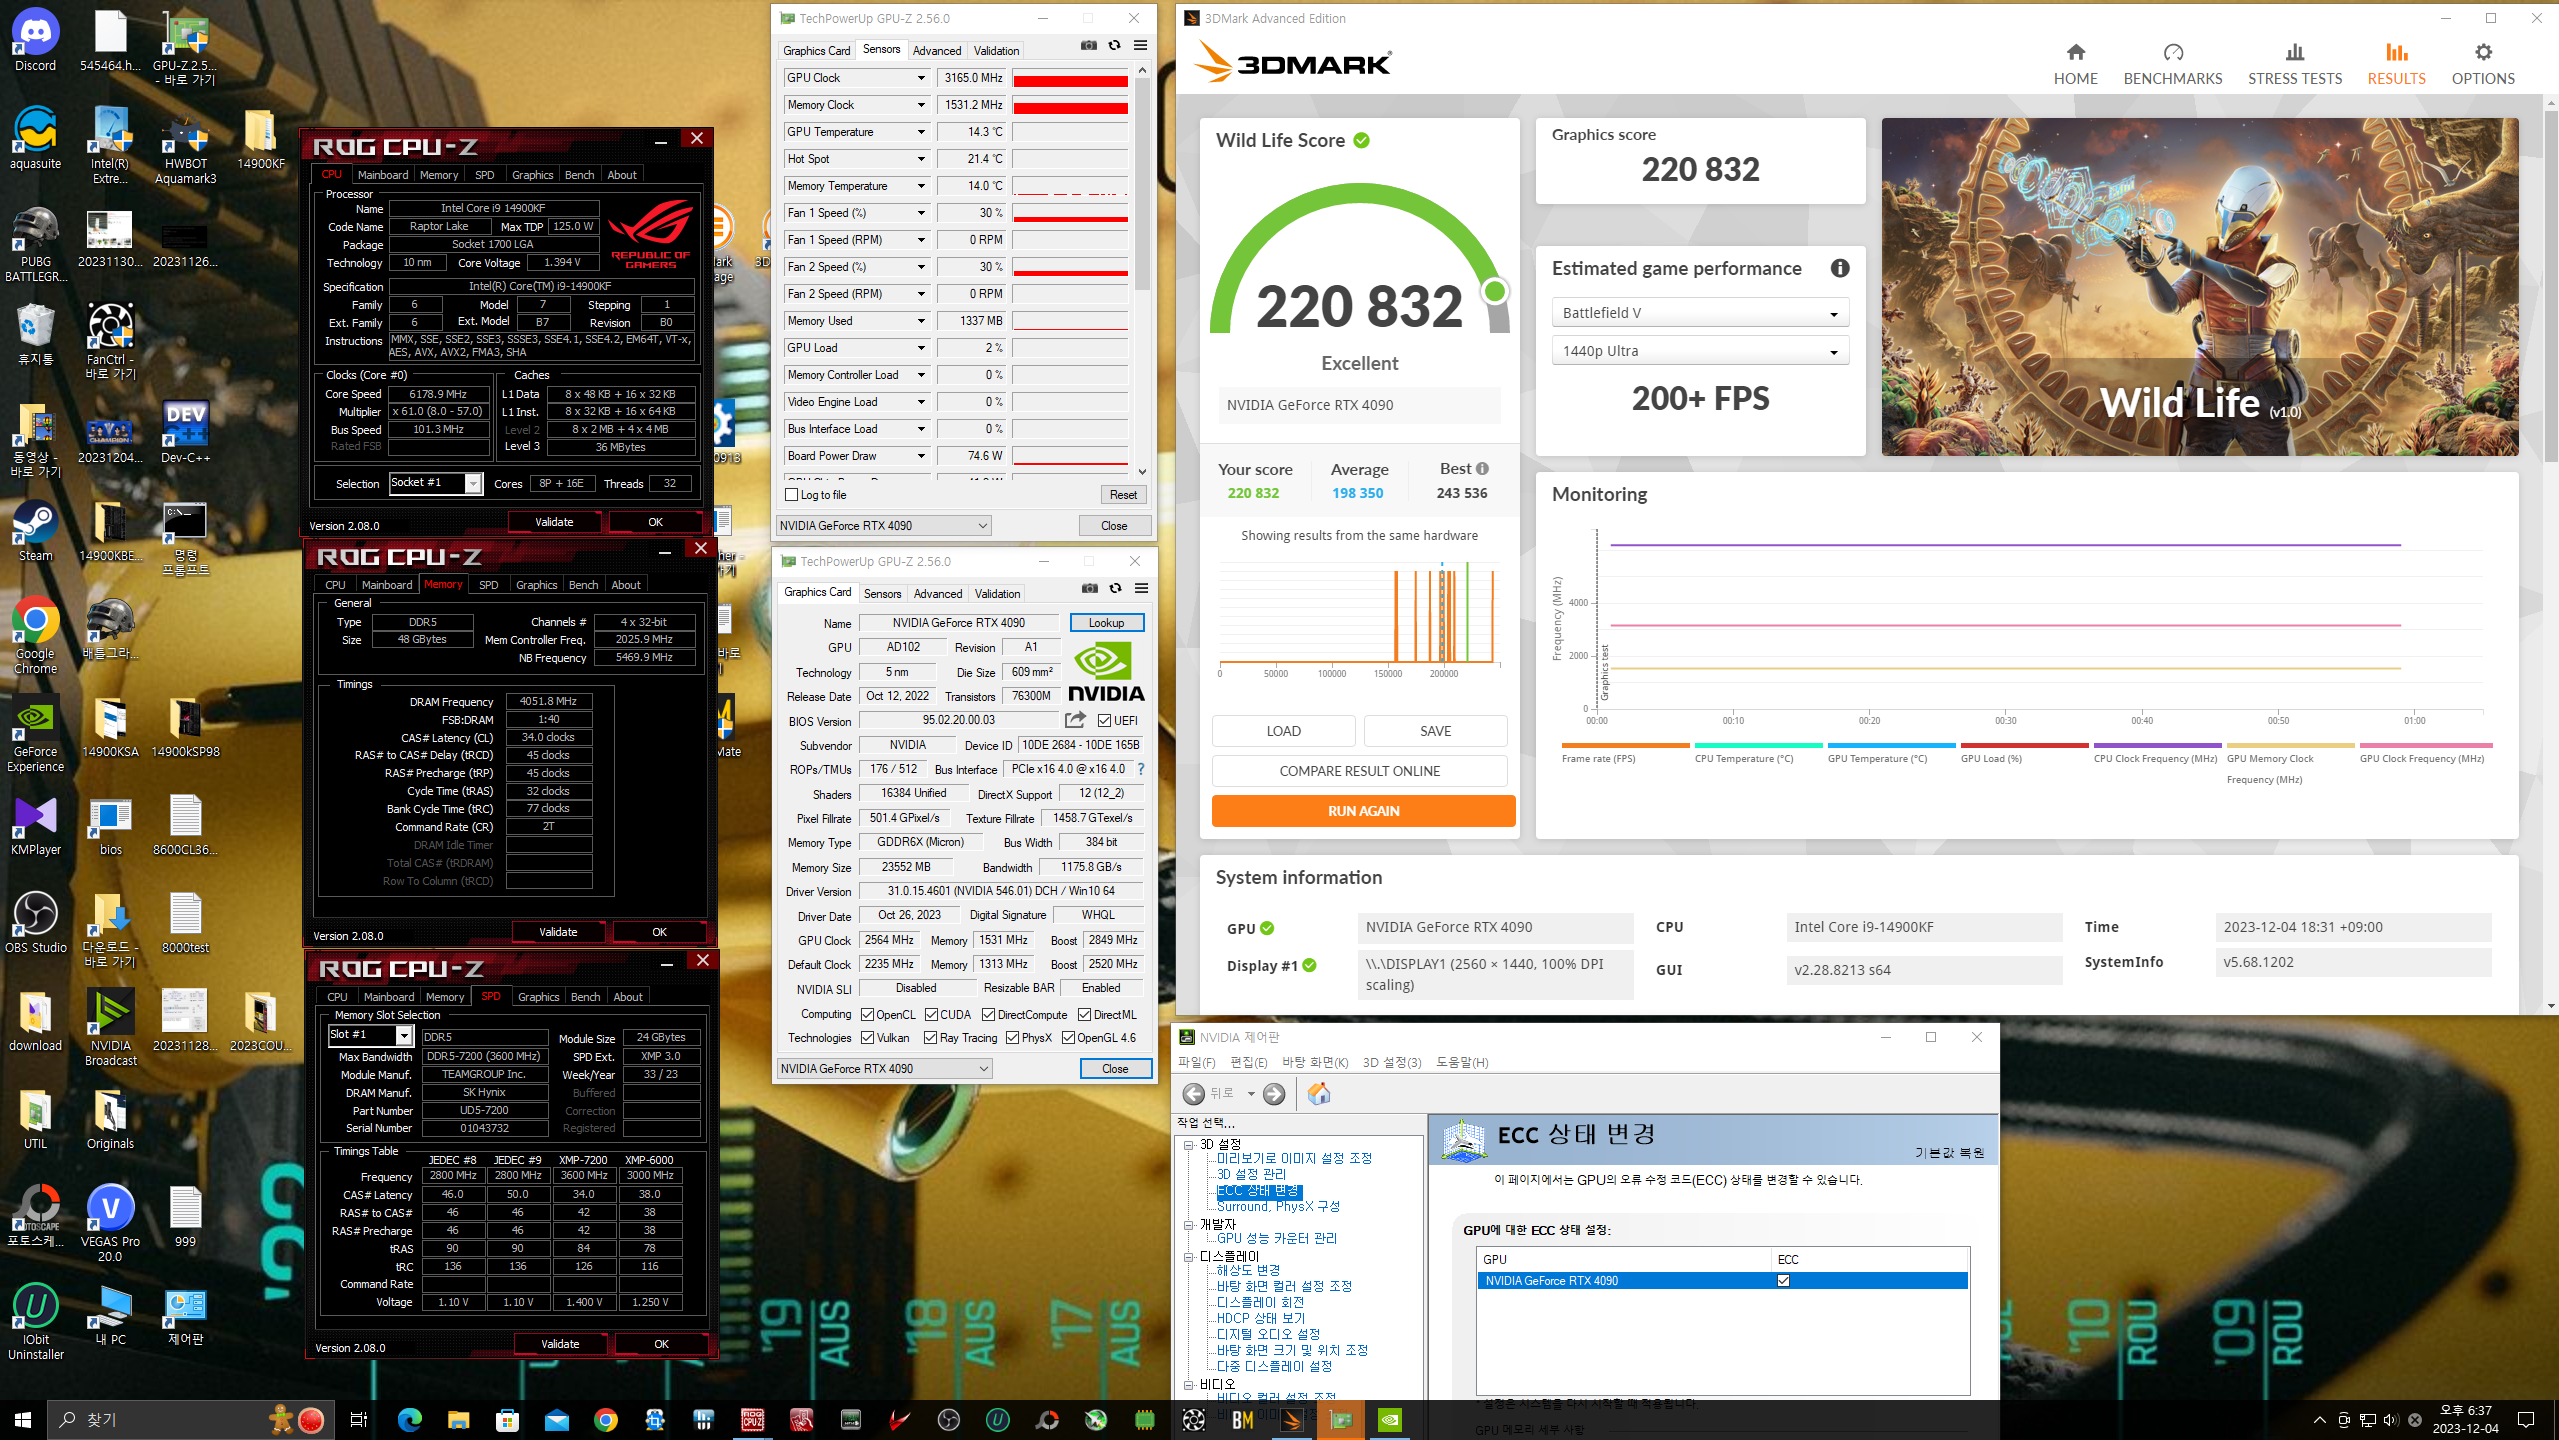2559x1440 pixels.
Task: Toggle the Vulkan checkbox
Action: (x=867, y=1038)
